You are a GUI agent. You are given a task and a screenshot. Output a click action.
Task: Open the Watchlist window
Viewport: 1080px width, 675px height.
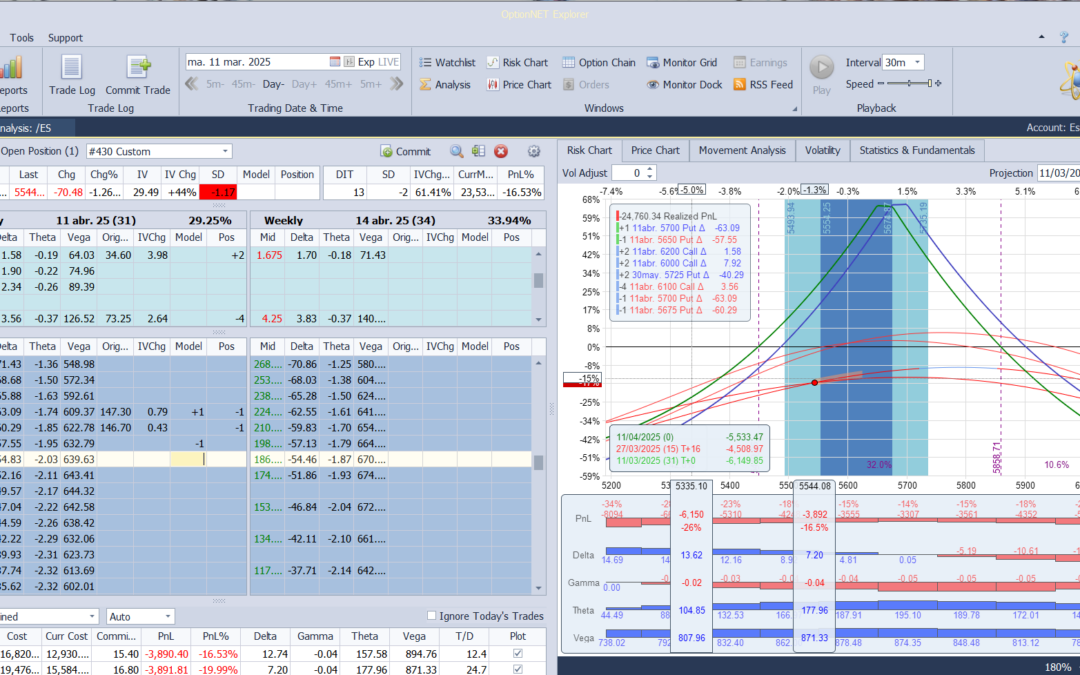(447, 63)
